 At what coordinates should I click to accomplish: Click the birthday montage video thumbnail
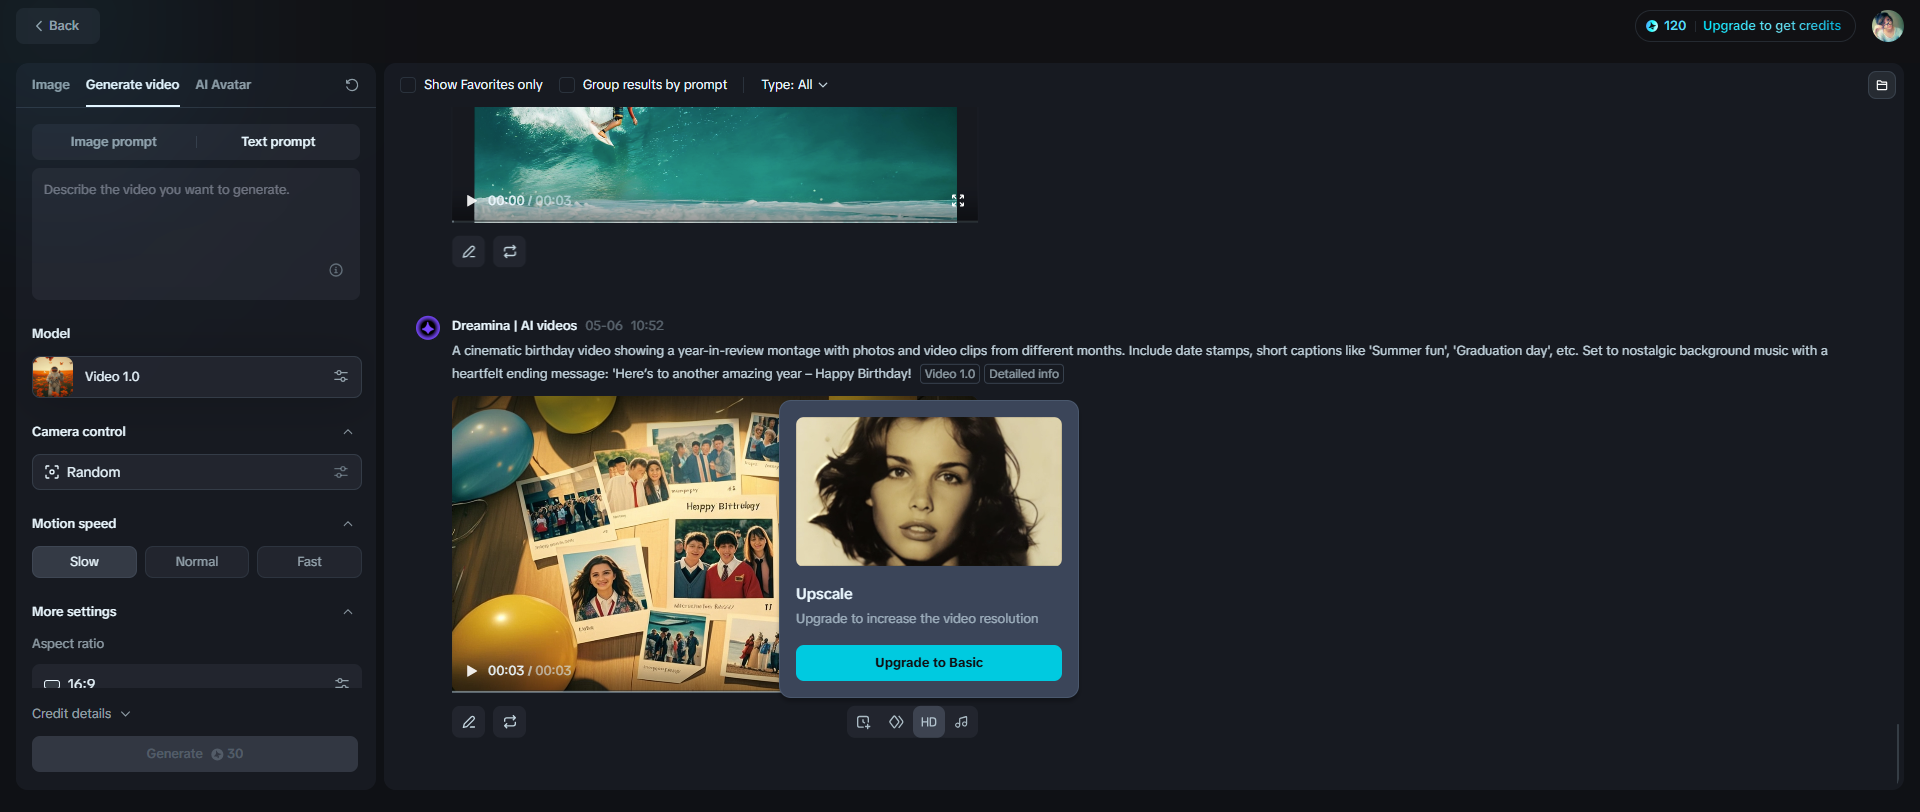(x=616, y=543)
